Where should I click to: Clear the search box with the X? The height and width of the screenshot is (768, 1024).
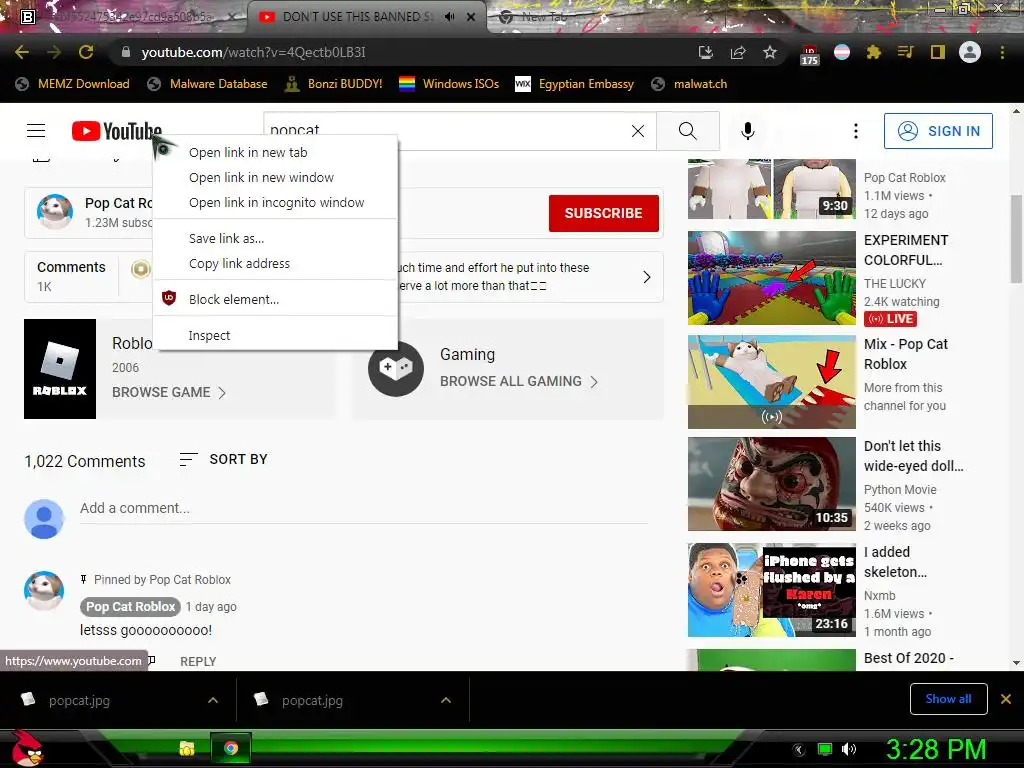638,131
